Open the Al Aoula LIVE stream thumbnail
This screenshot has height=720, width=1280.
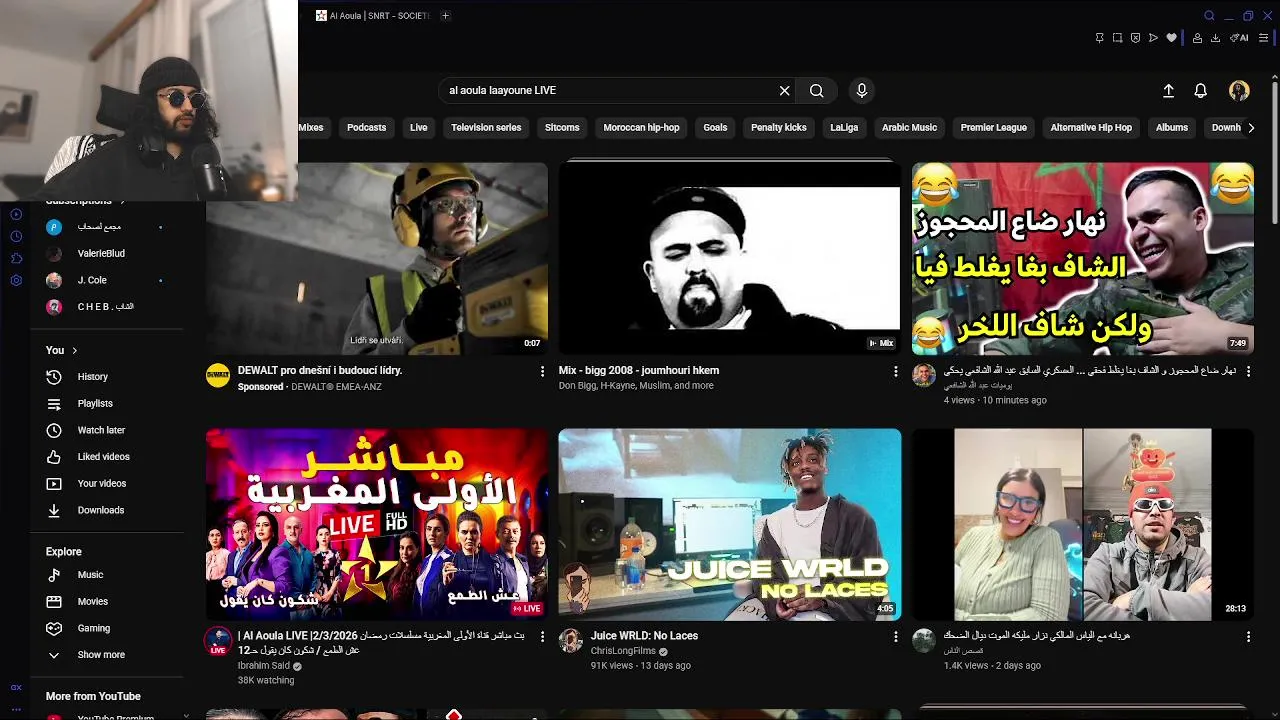coord(377,524)
